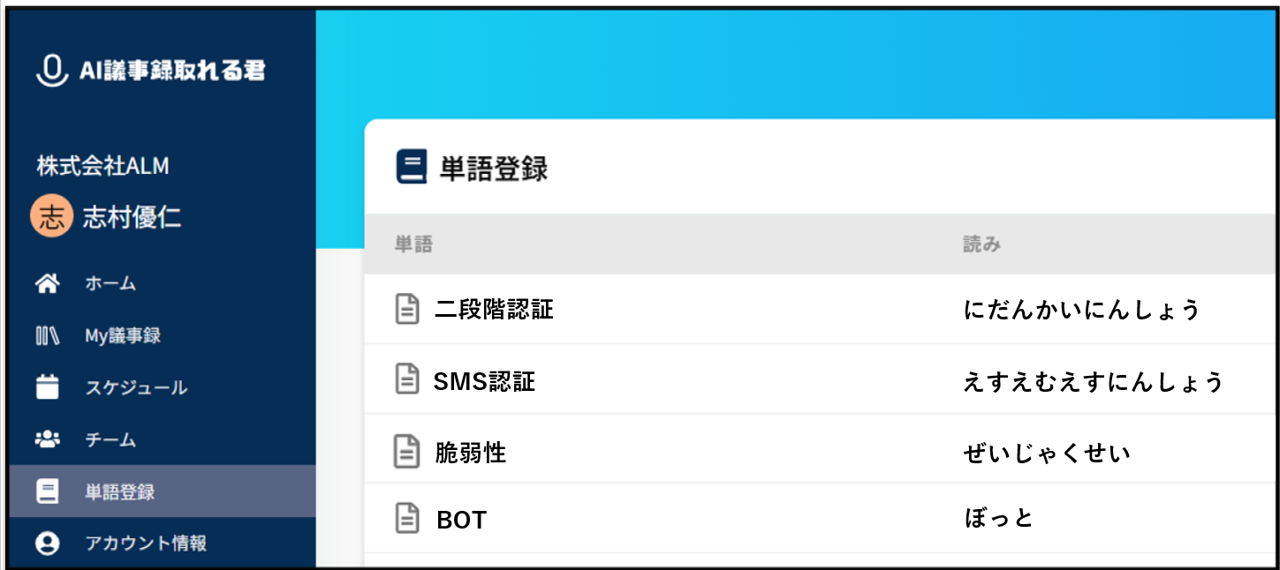Click the アカウント情報 person icon
The width and height of the screenshot is (1280, 570).
[47, 544]
